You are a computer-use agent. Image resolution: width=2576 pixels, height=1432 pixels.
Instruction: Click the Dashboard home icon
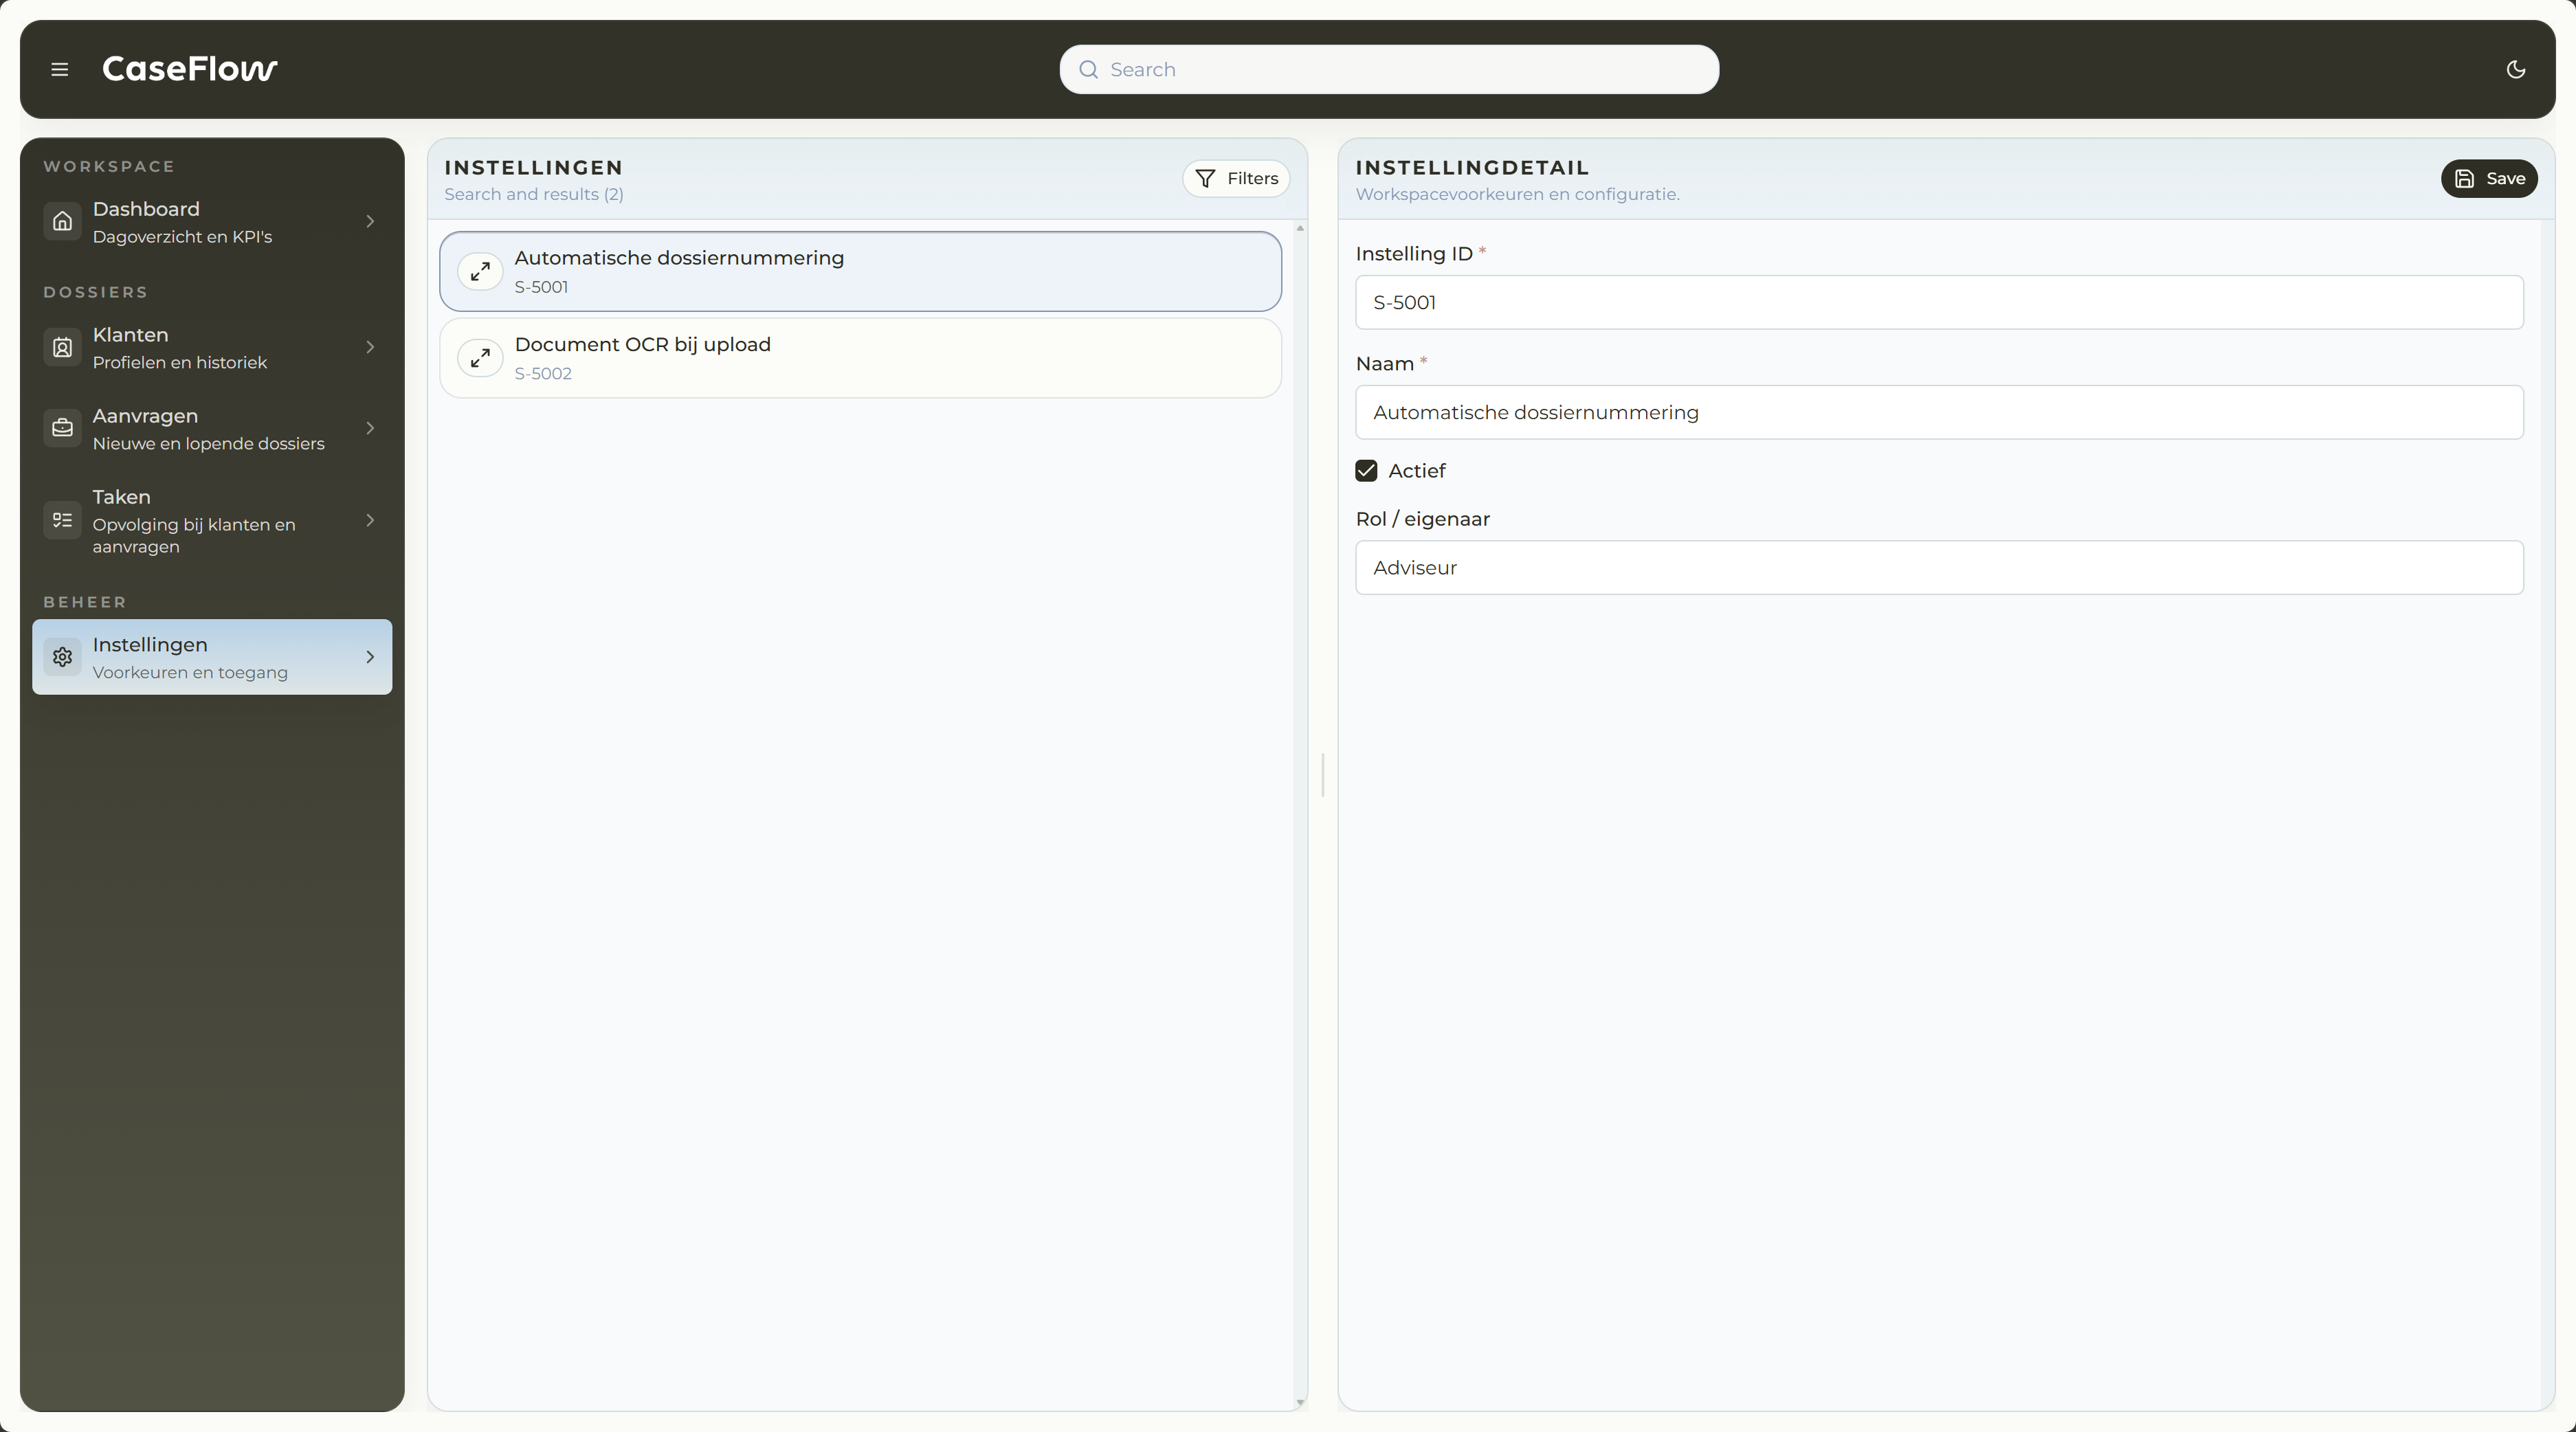[x=62, y=221]
